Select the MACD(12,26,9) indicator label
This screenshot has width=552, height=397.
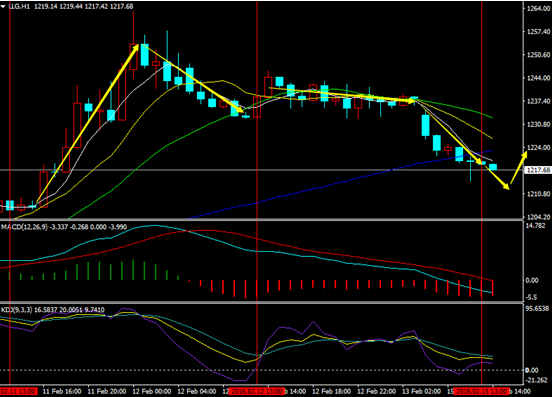coord(24,227)
